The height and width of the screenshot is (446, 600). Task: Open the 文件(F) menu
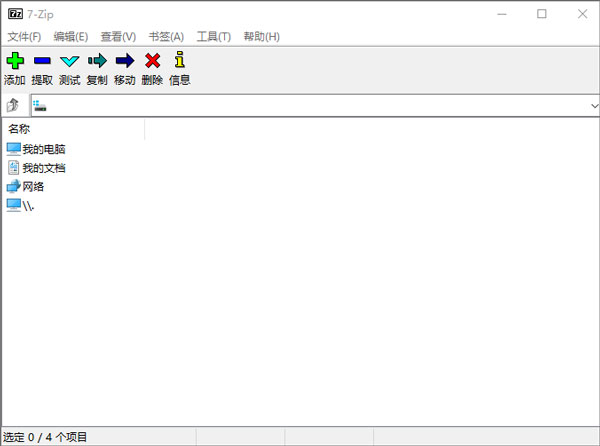24,36
